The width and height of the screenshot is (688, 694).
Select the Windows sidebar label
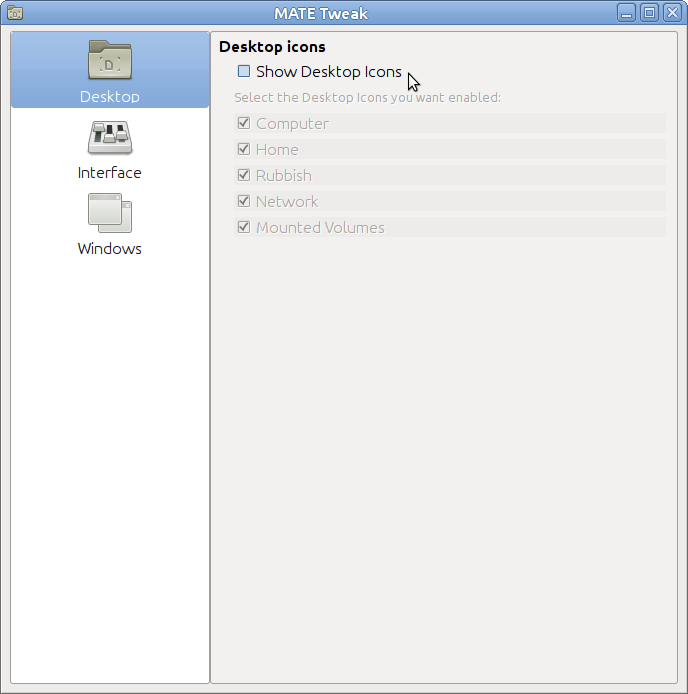pos(110,249)
